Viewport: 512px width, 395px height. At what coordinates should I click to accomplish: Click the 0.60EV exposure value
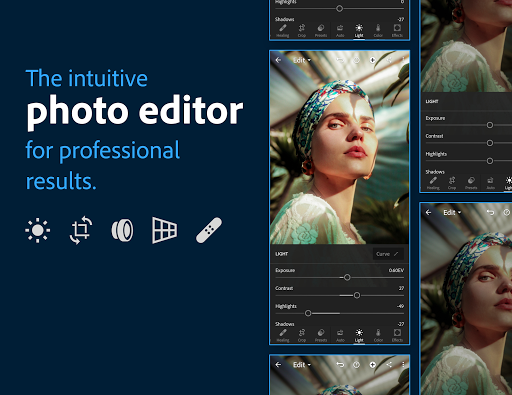pos(396,270)
